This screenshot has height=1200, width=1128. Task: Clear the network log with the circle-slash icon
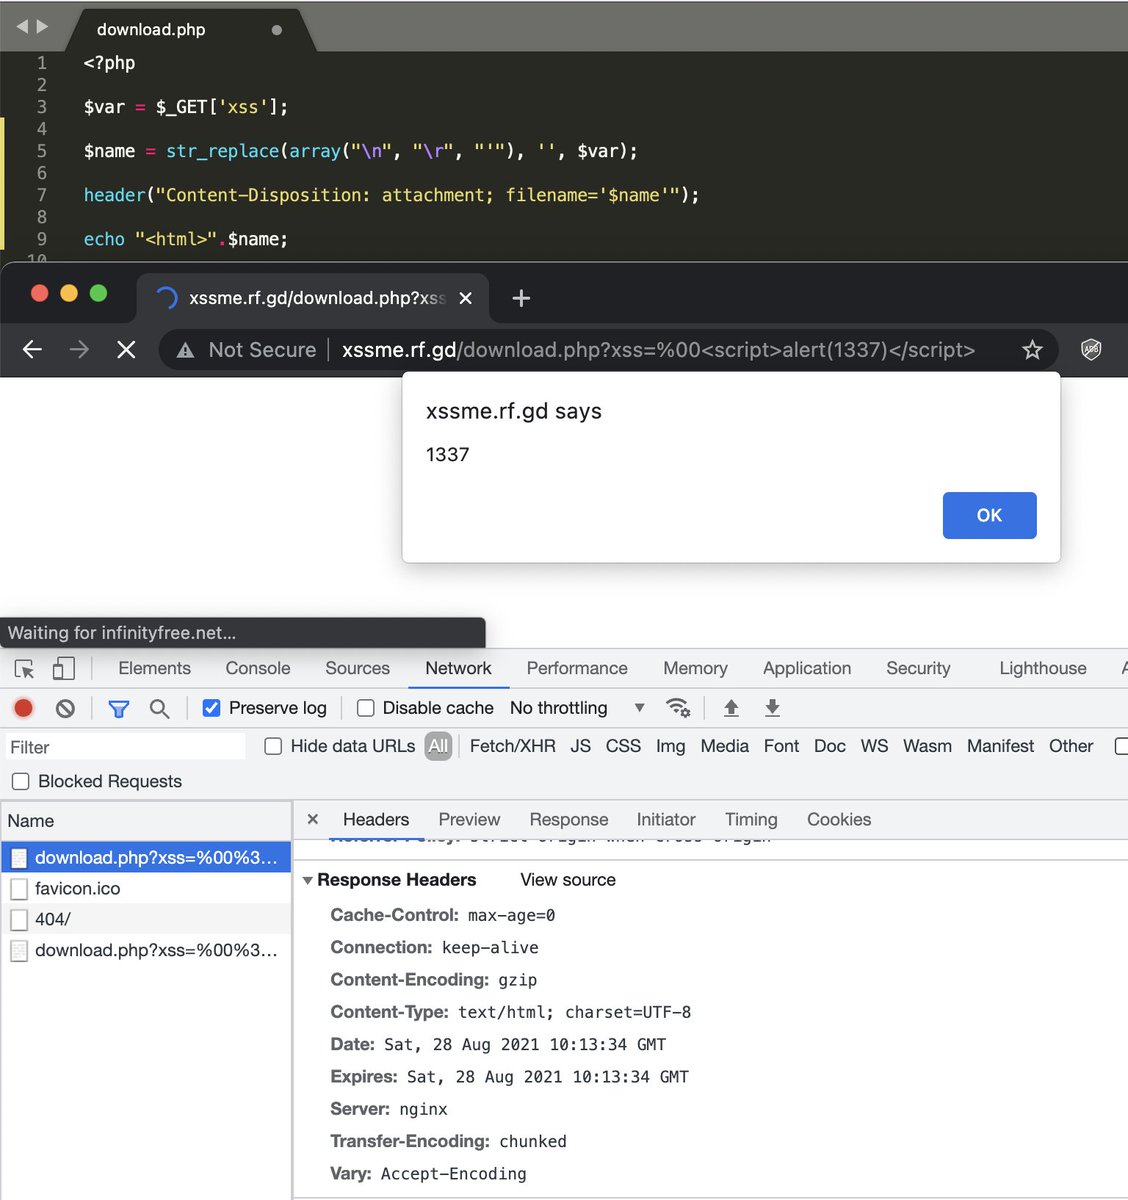65,708
